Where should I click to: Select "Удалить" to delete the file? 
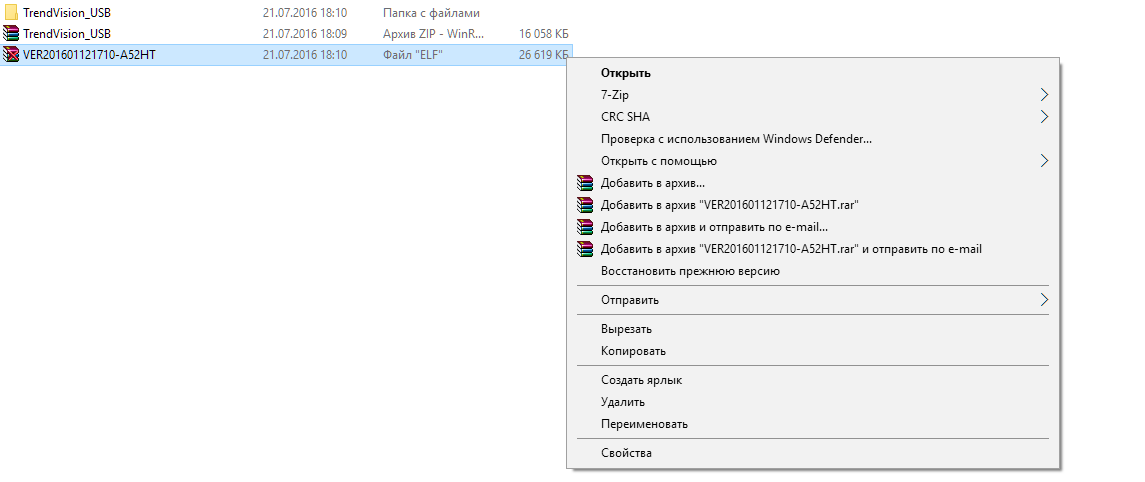(622, 402)
